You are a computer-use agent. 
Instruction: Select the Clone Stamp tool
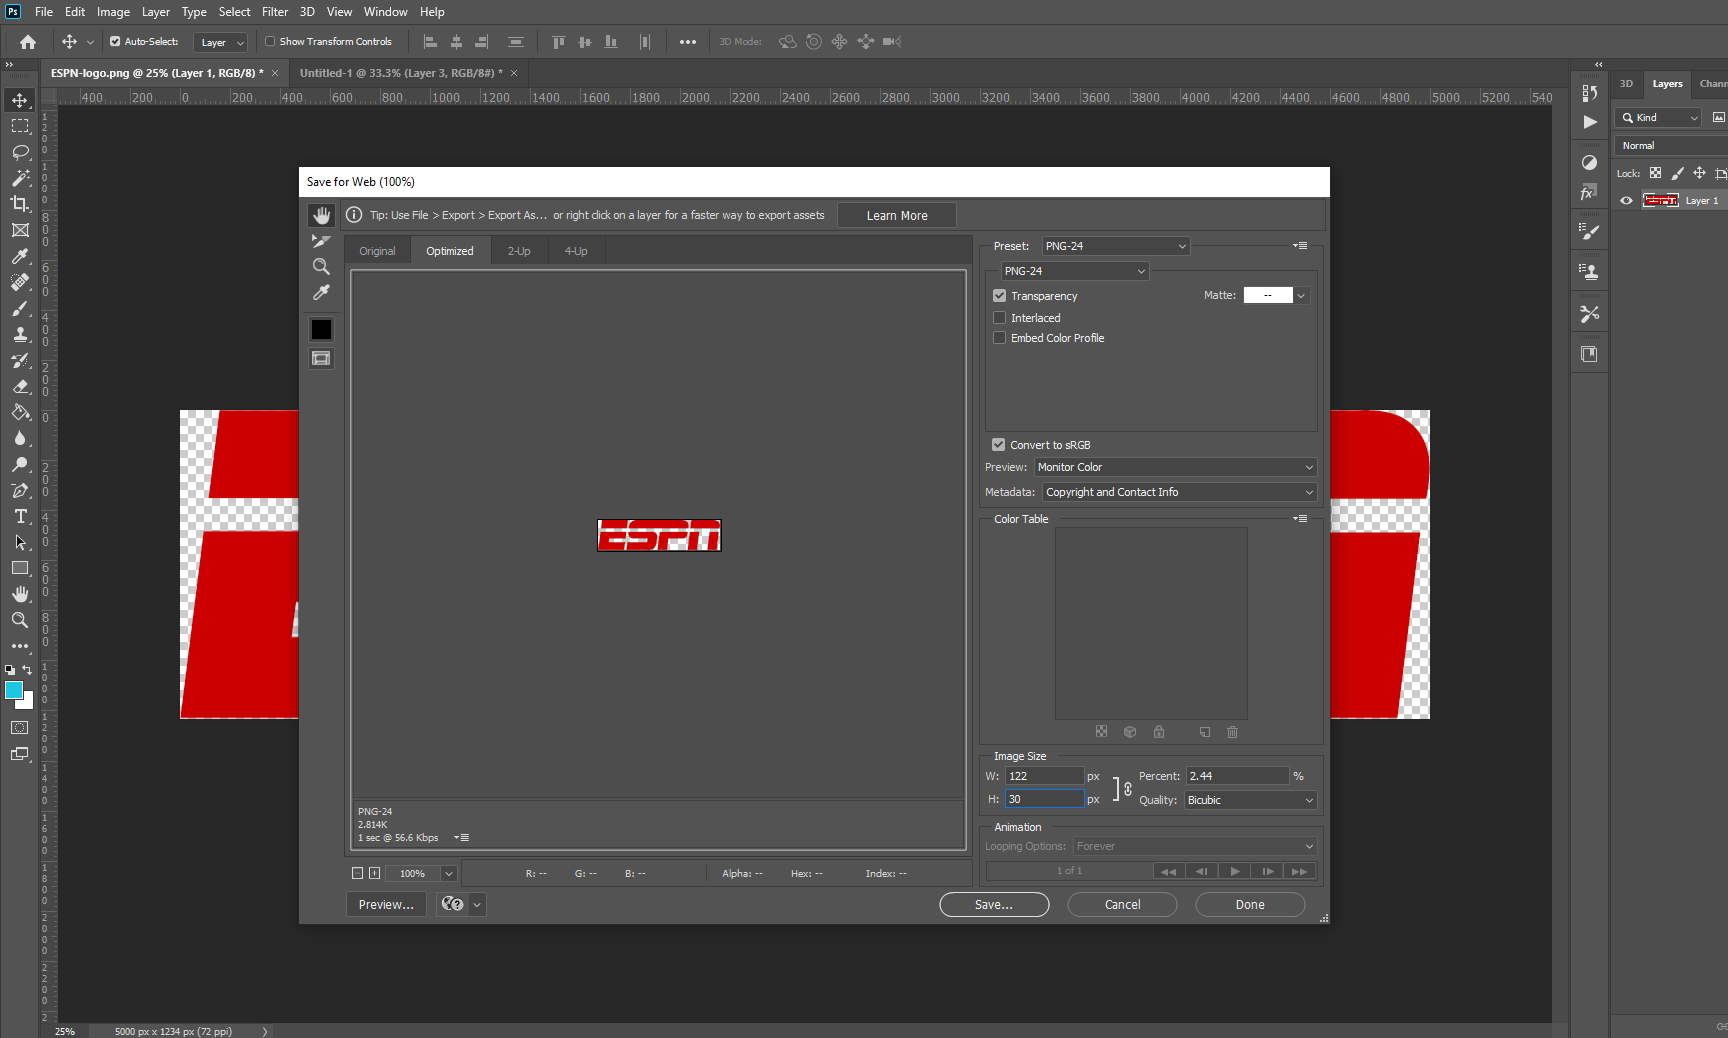[20, 334]
